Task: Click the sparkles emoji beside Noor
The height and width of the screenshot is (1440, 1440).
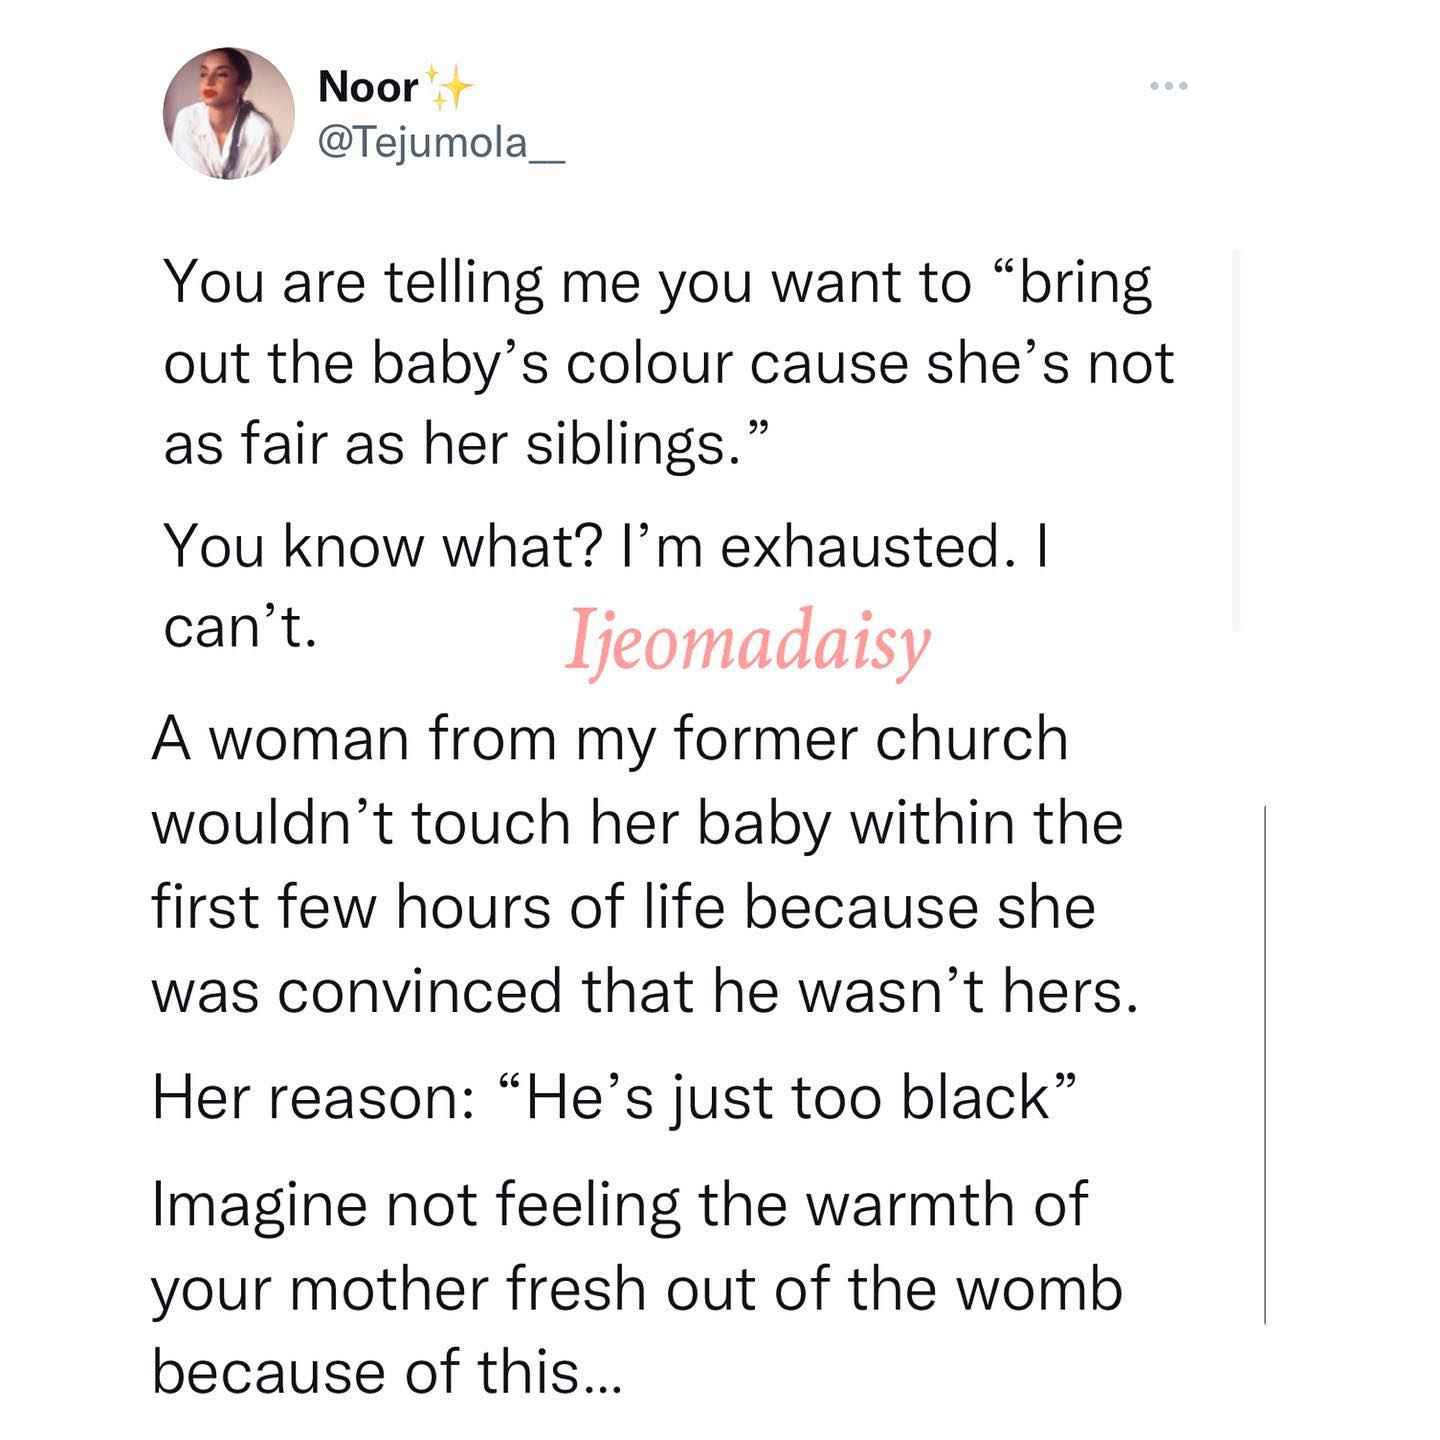Action: pos(448,87)
